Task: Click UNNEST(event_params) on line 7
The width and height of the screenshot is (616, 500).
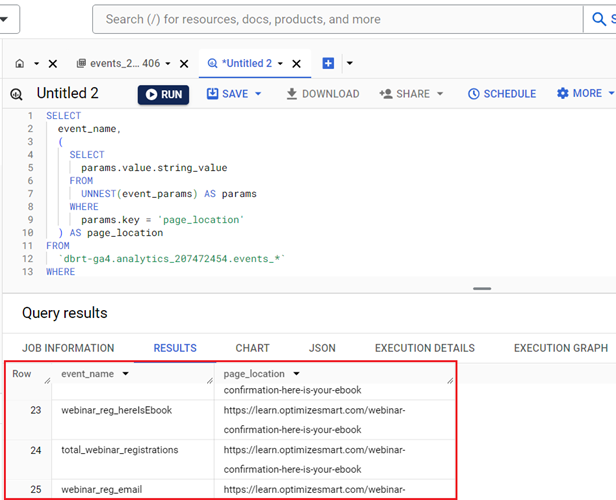Action: [139, 194]
